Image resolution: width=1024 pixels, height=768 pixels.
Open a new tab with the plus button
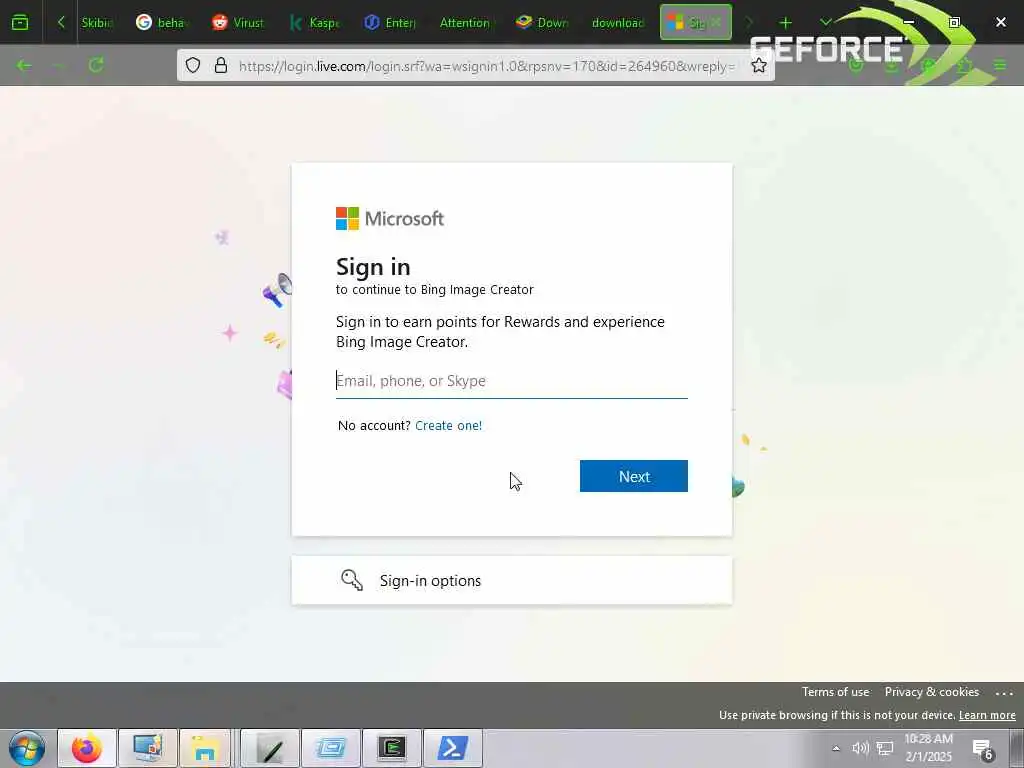tap(786, 23)
